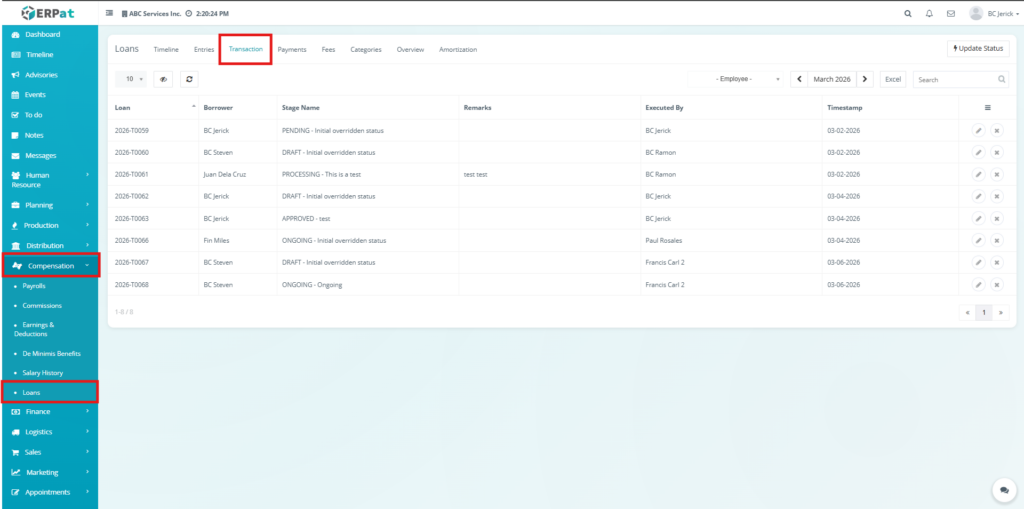This screenshot has height=509, width=1024.
Task: Open the rows-per-page 10 dropdown
Action: point(130,79)
